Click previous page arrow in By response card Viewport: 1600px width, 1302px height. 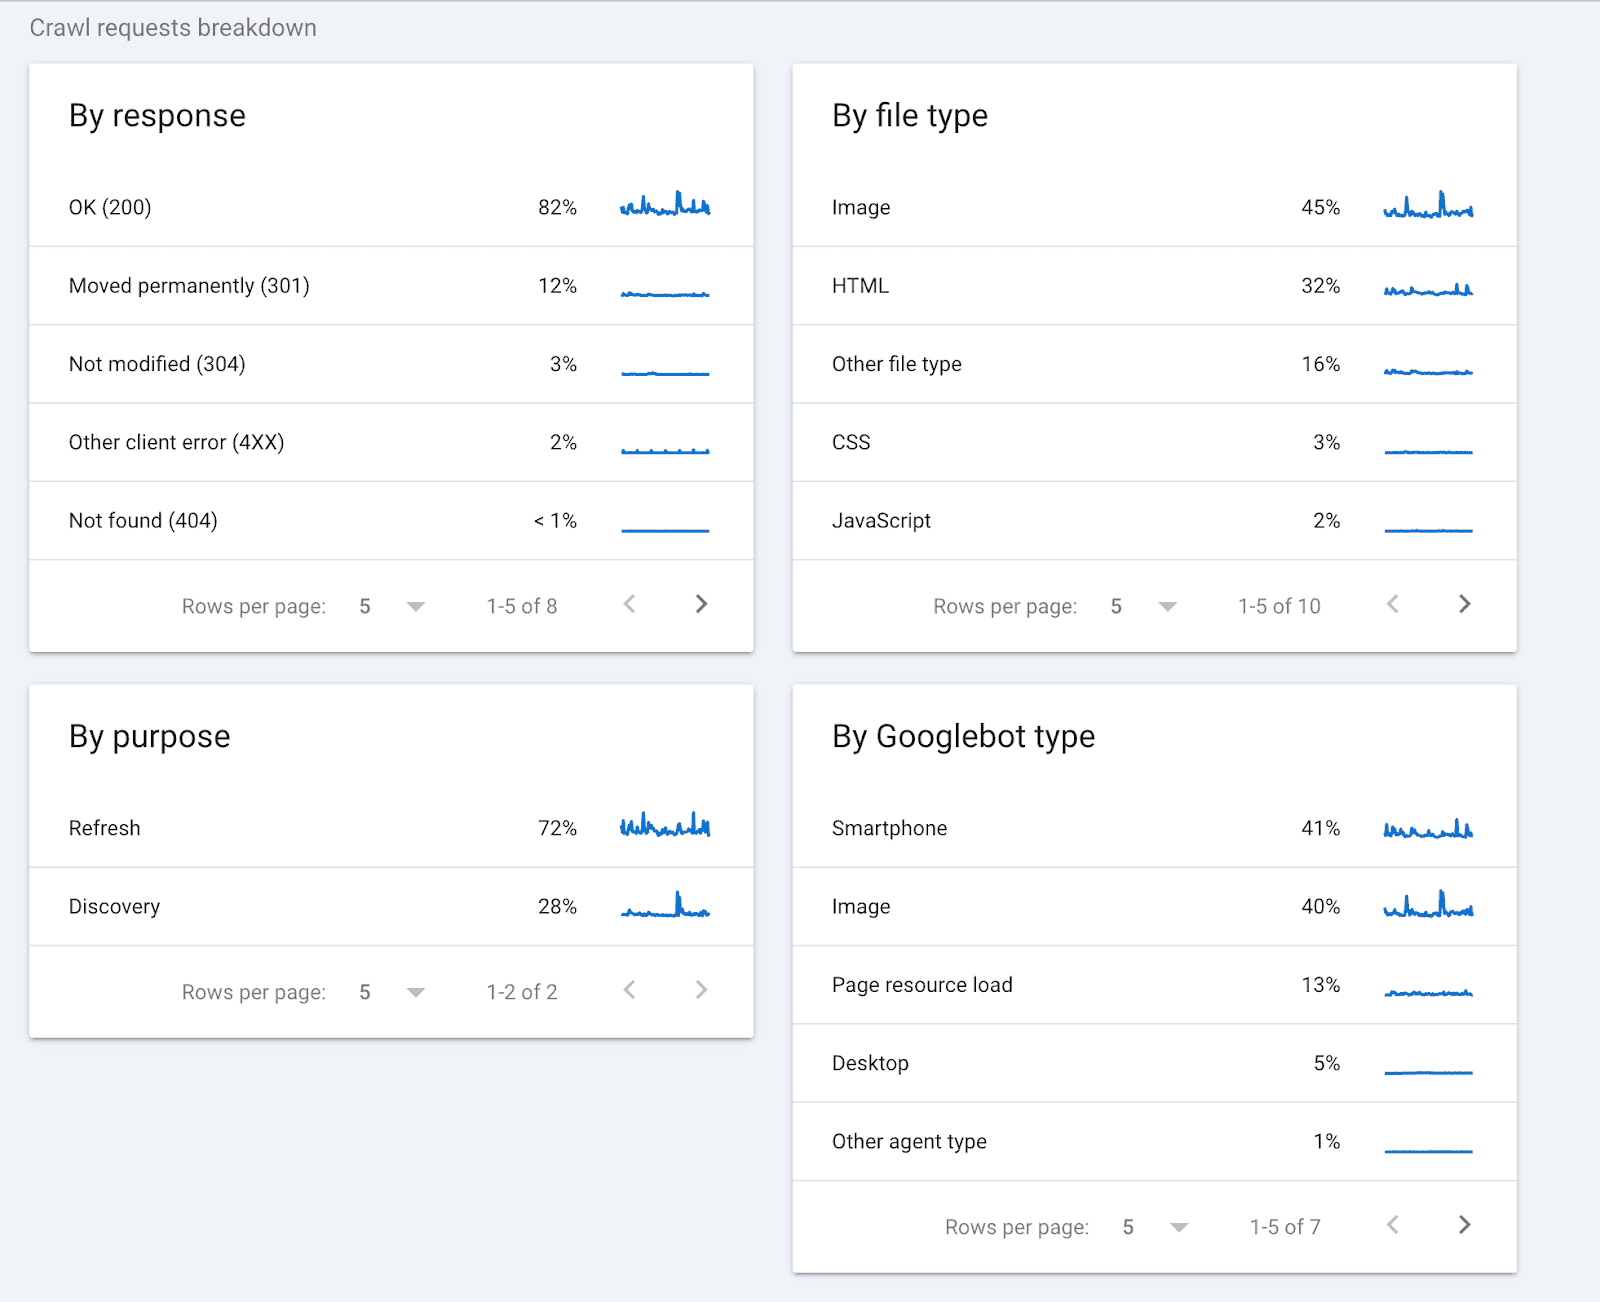pyautogui.click(x=629, y=604)
